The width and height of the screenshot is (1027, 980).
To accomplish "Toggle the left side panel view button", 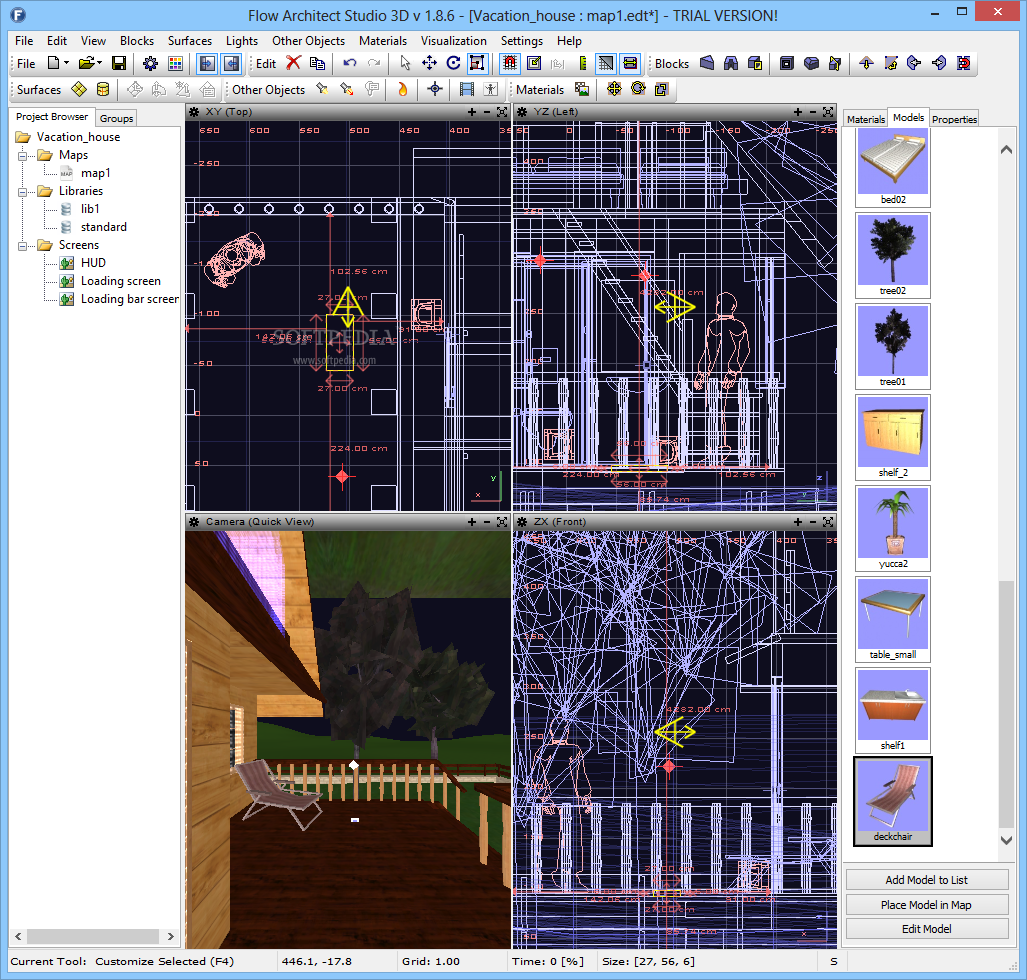I will pyautogui.click(x=207, y=64).
